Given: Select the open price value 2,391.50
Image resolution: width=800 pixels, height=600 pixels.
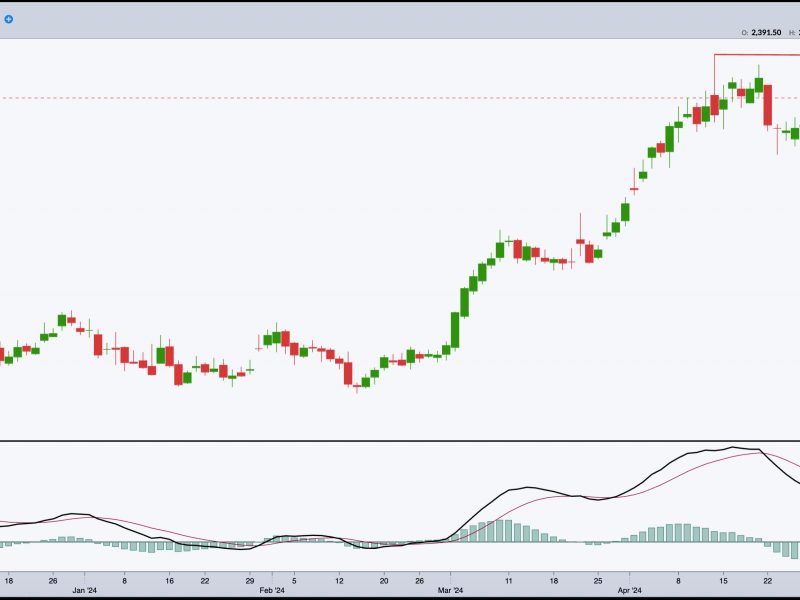Looking at the screenshot, I should [766, 33].
